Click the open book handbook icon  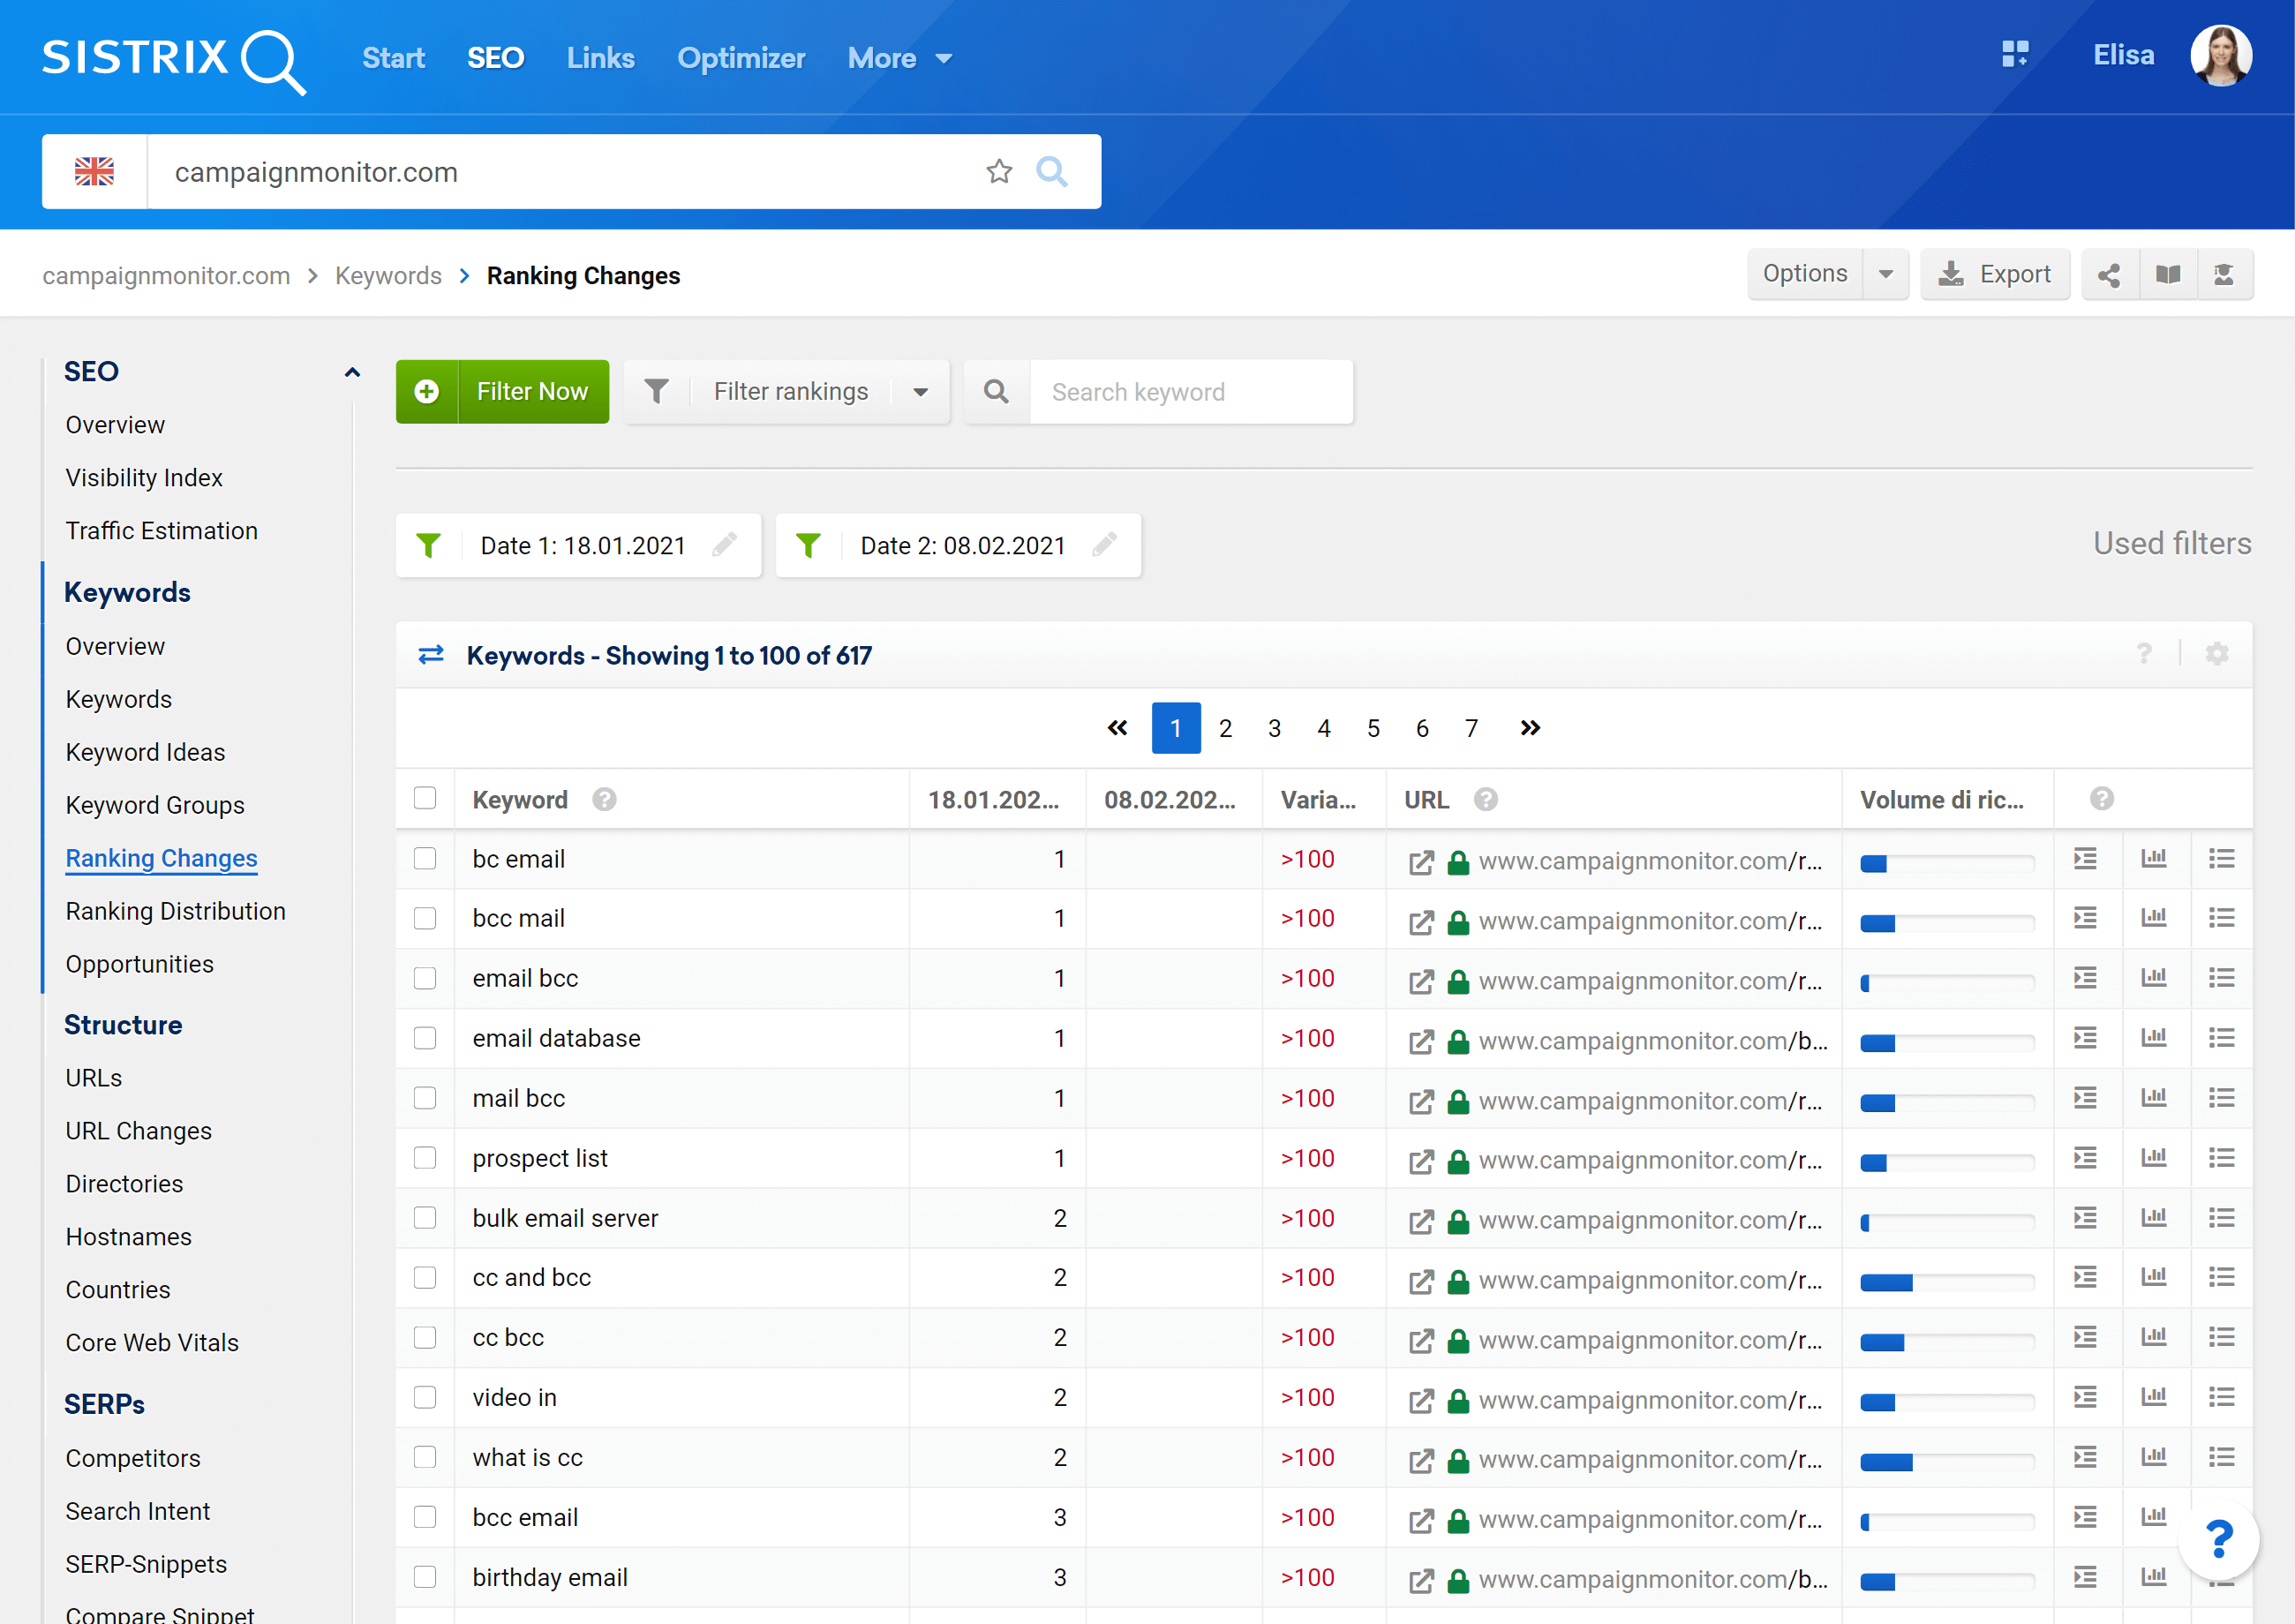(2168, 275)
